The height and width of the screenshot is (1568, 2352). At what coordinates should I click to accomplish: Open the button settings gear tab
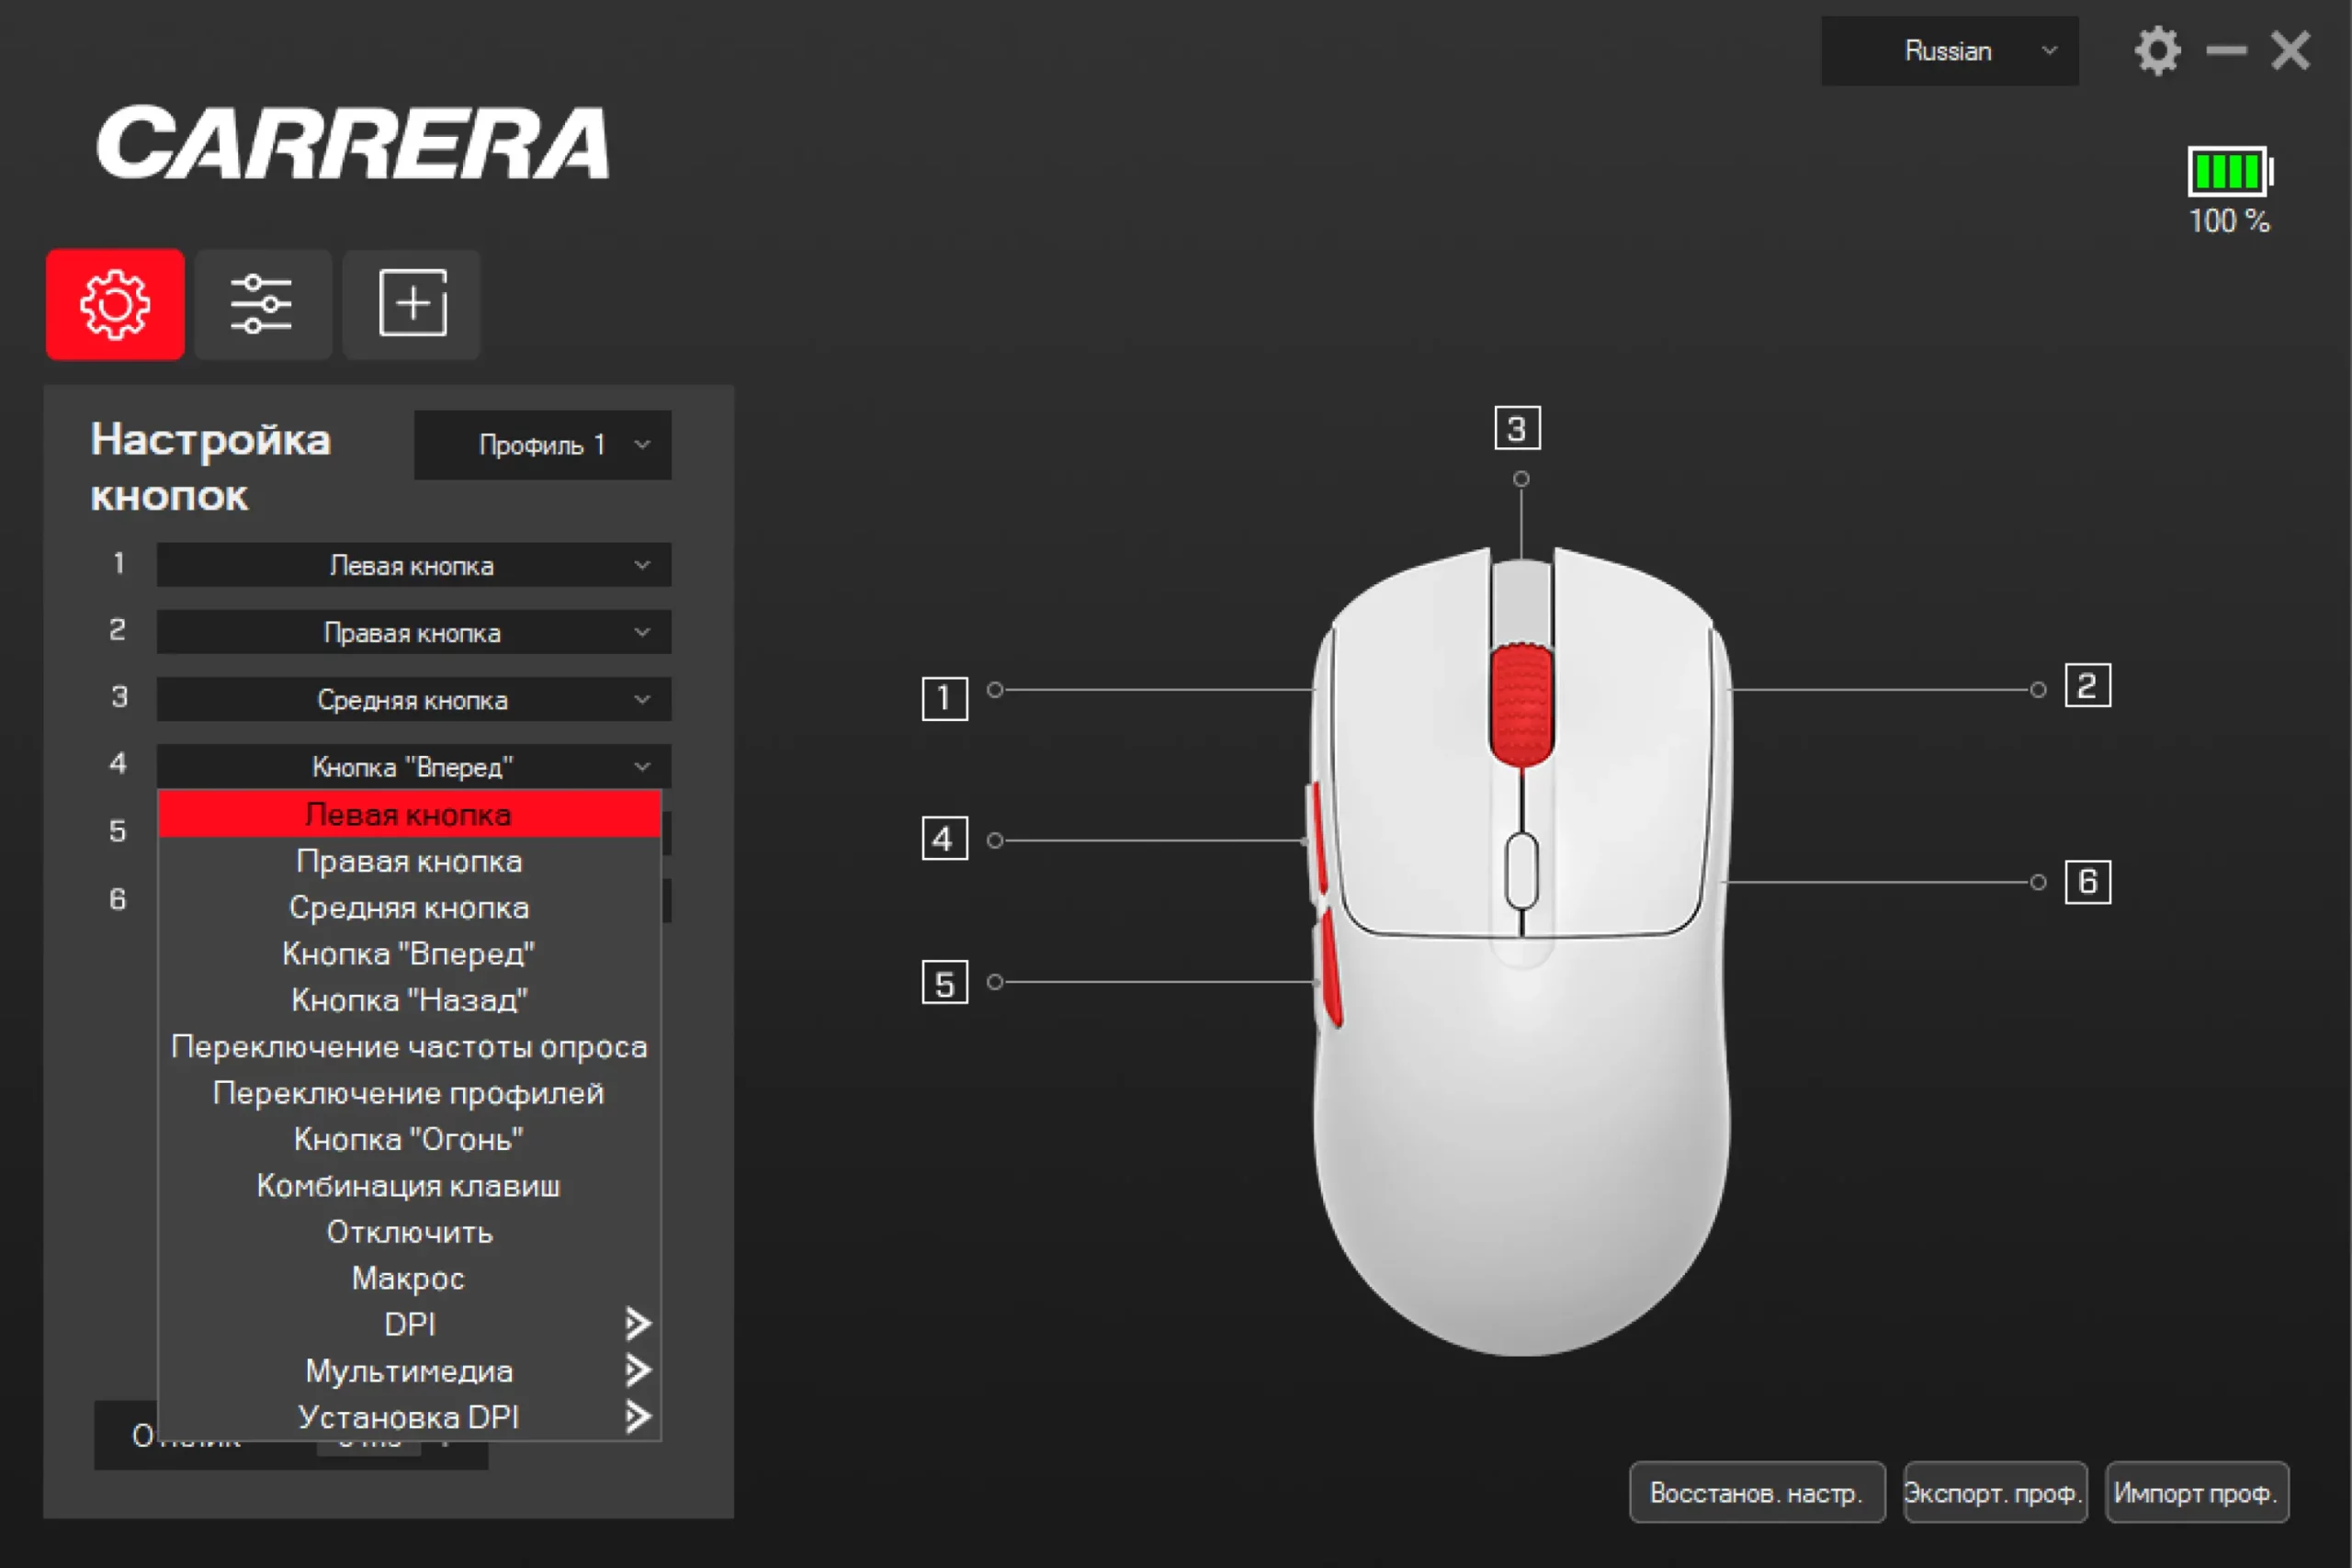[115, 304]
